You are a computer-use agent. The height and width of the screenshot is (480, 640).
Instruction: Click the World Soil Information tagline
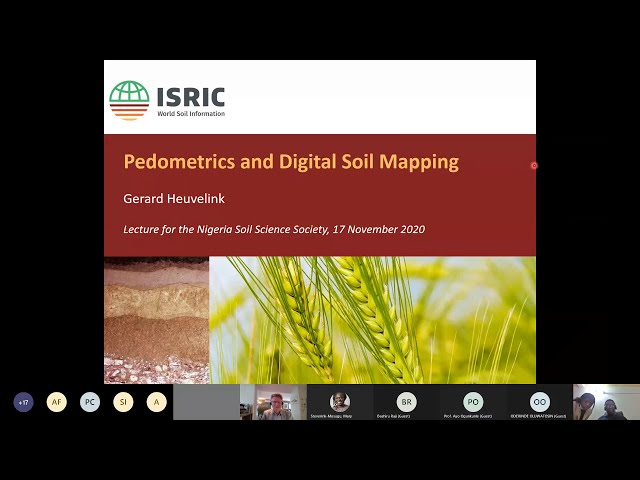coord(191,113)
